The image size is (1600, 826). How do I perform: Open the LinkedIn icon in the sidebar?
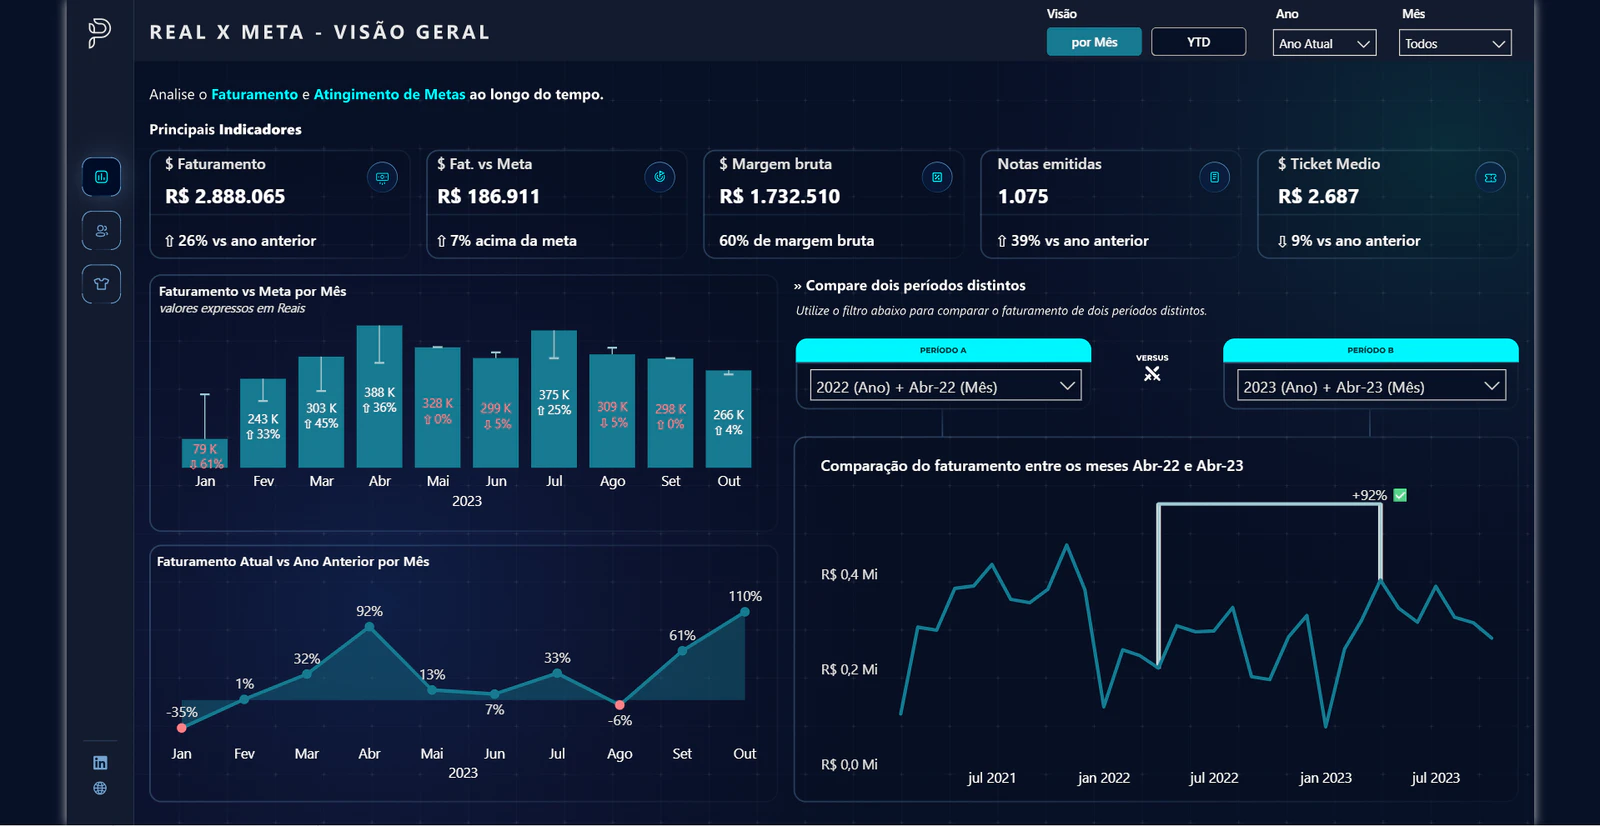coord(100,763)
